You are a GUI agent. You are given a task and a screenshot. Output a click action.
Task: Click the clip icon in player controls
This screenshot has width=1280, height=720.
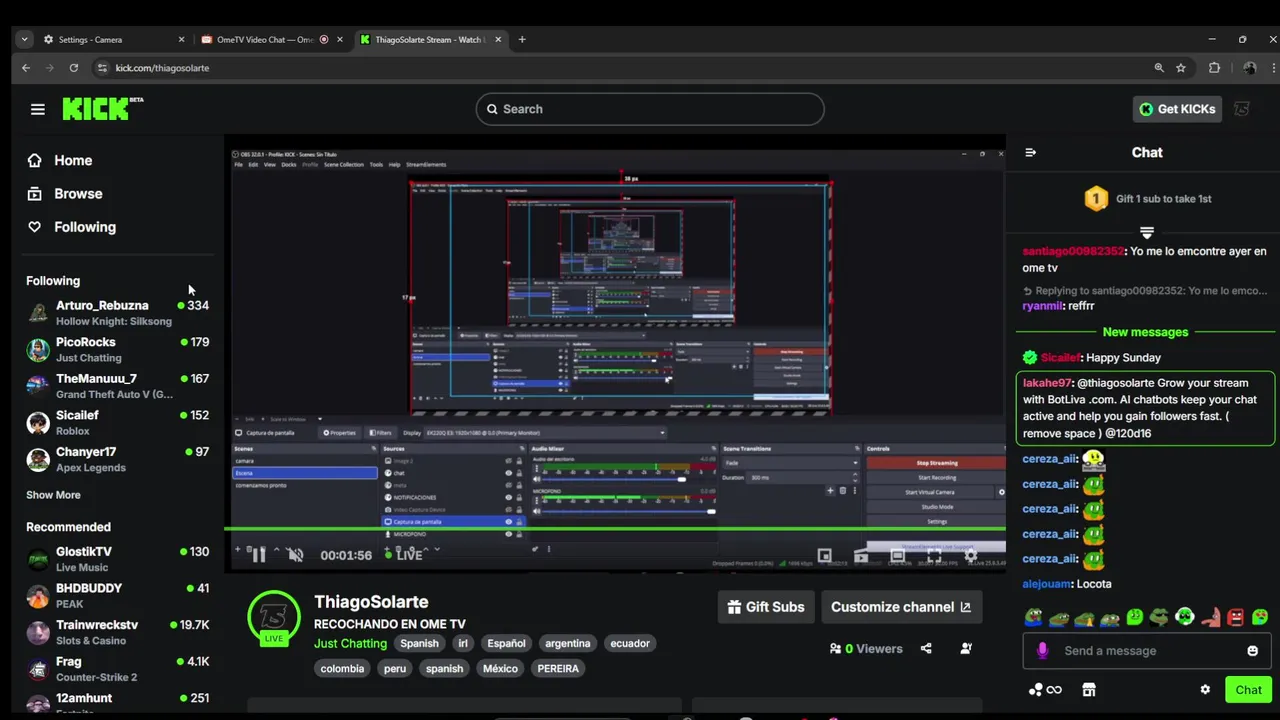click(861, 556)
